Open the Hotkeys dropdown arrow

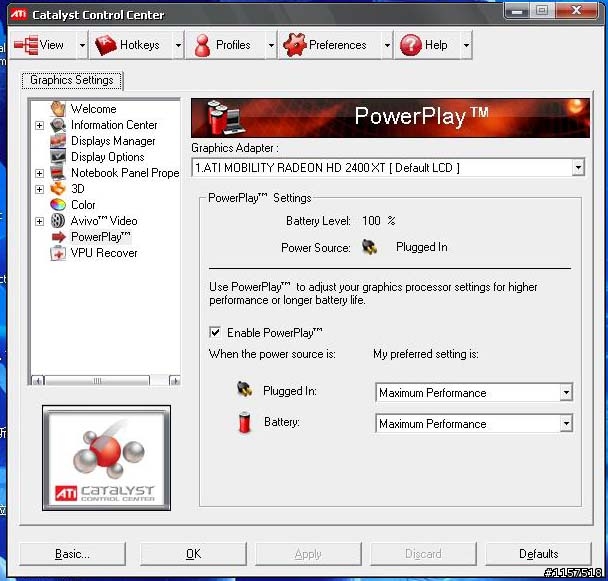[x=178, y=45]
